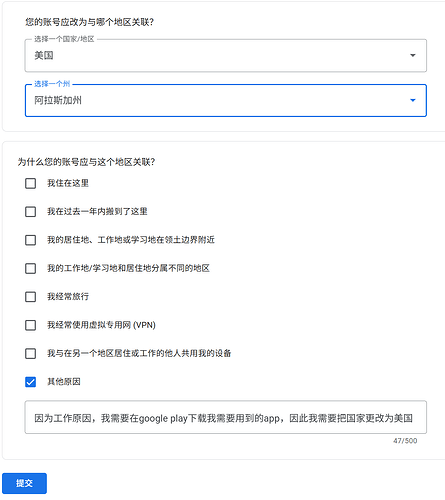Click the 我经常旅行 label text
Image resolution: width=445 pixels, height=500 pixels.
(x=68, y=297)
